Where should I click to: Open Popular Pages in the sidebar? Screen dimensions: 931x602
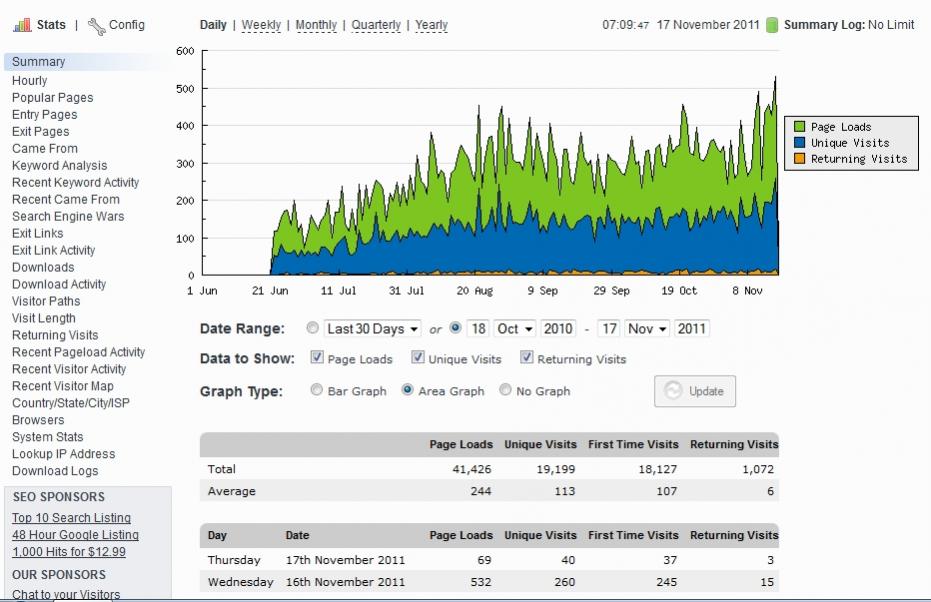(x=52, y=98)
